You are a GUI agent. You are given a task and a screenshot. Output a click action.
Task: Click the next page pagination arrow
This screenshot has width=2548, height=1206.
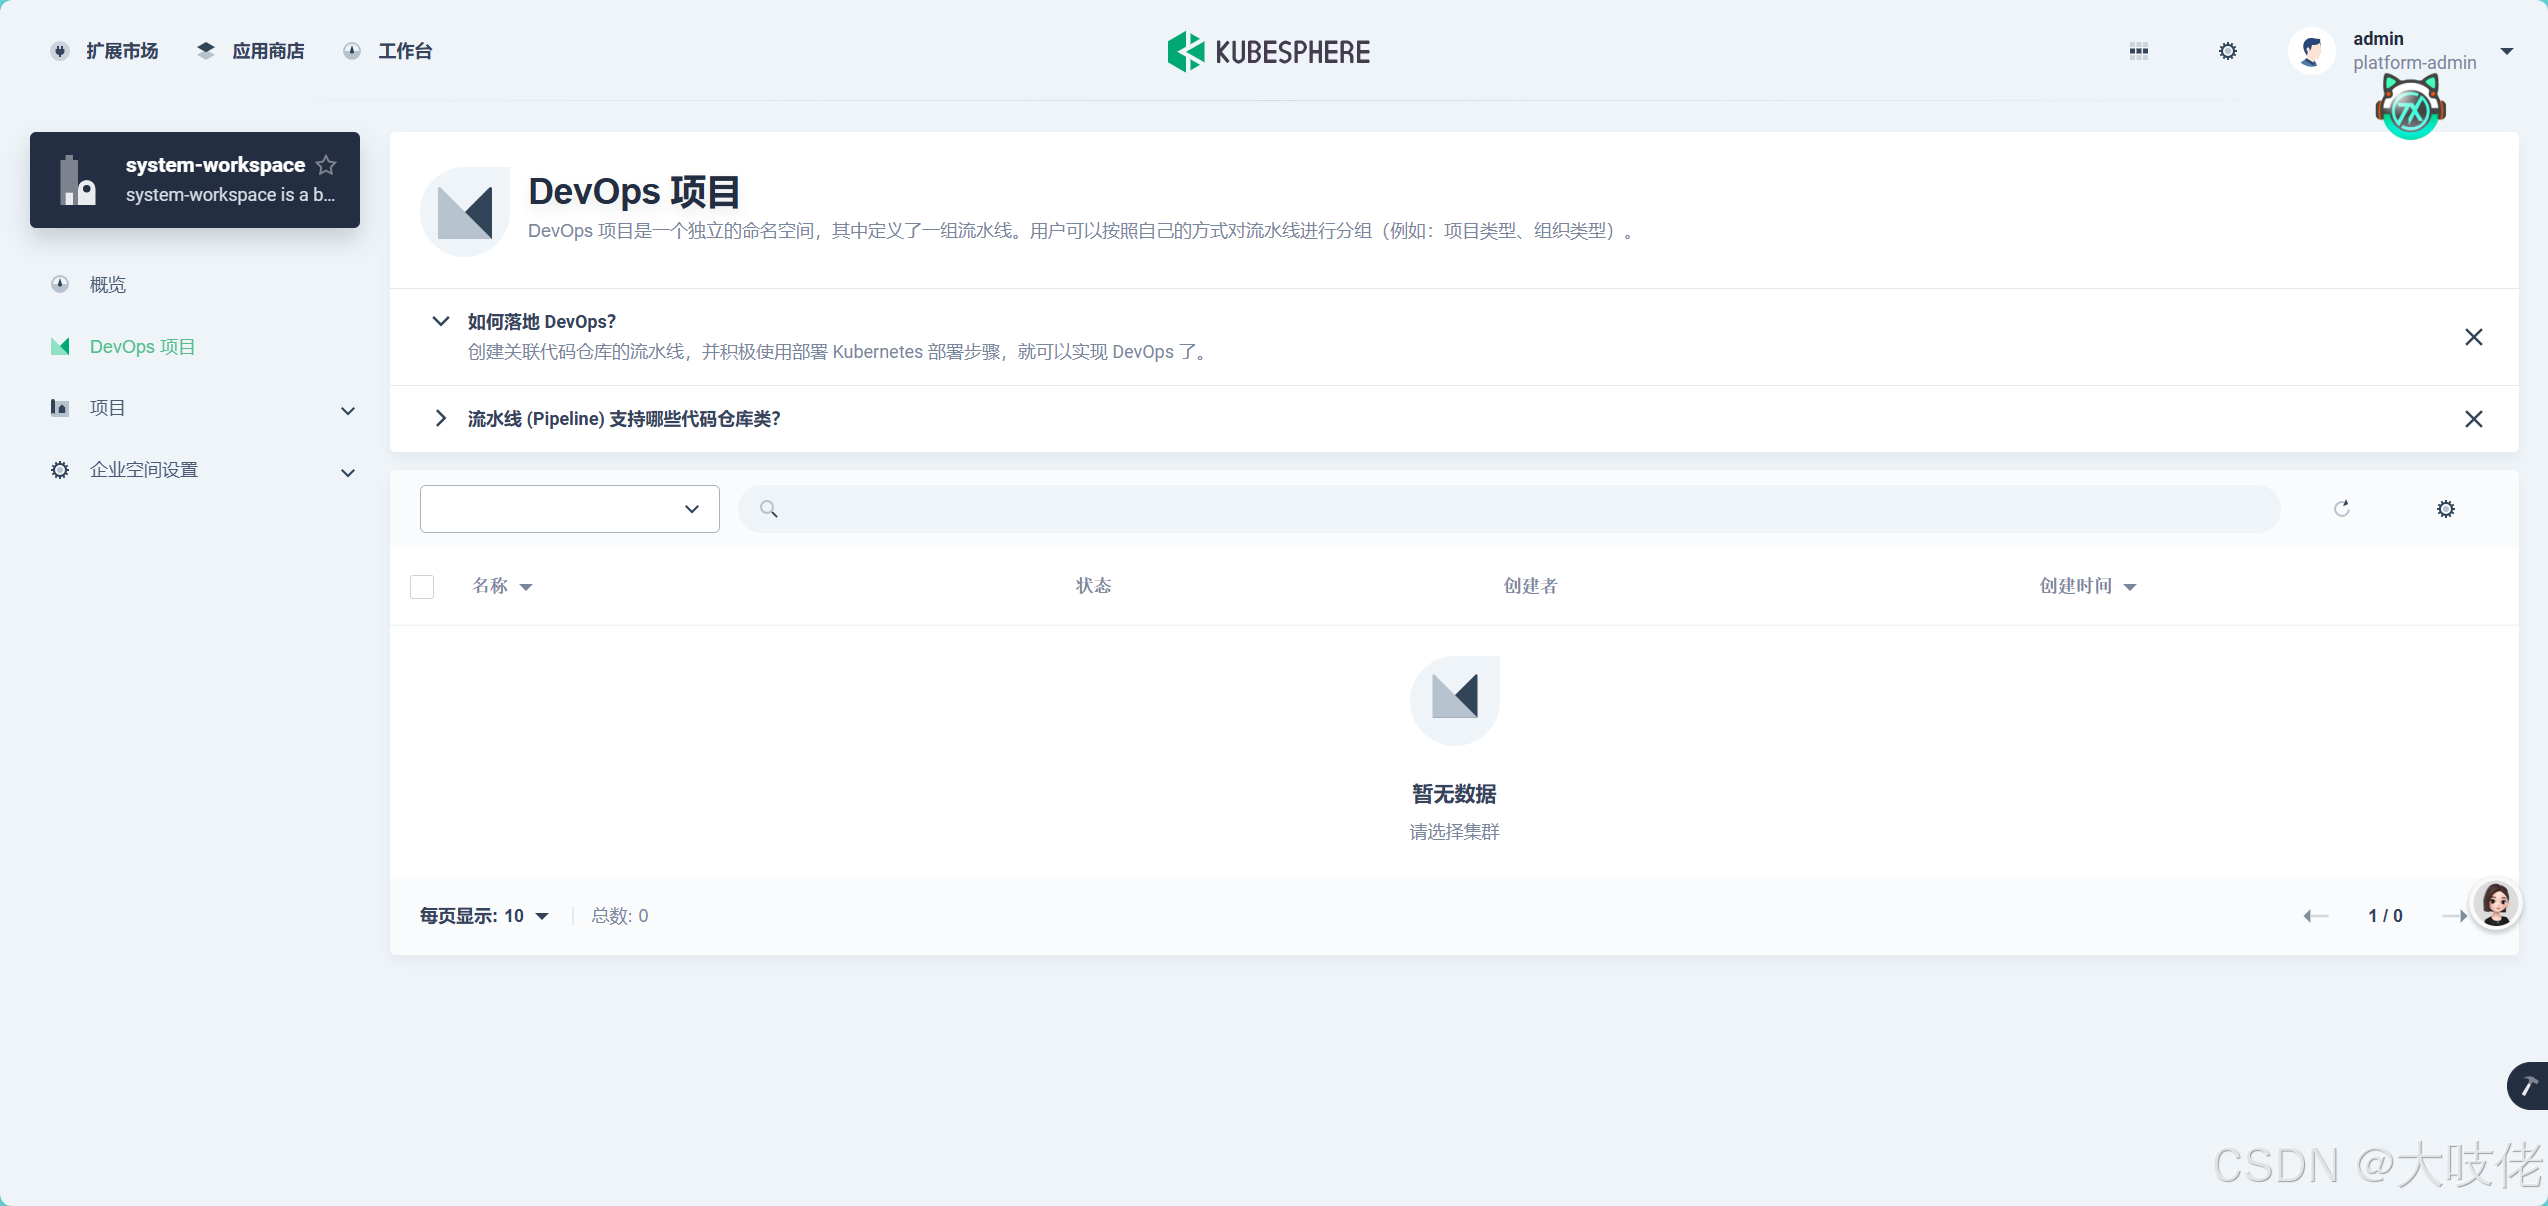(2456, 916)
